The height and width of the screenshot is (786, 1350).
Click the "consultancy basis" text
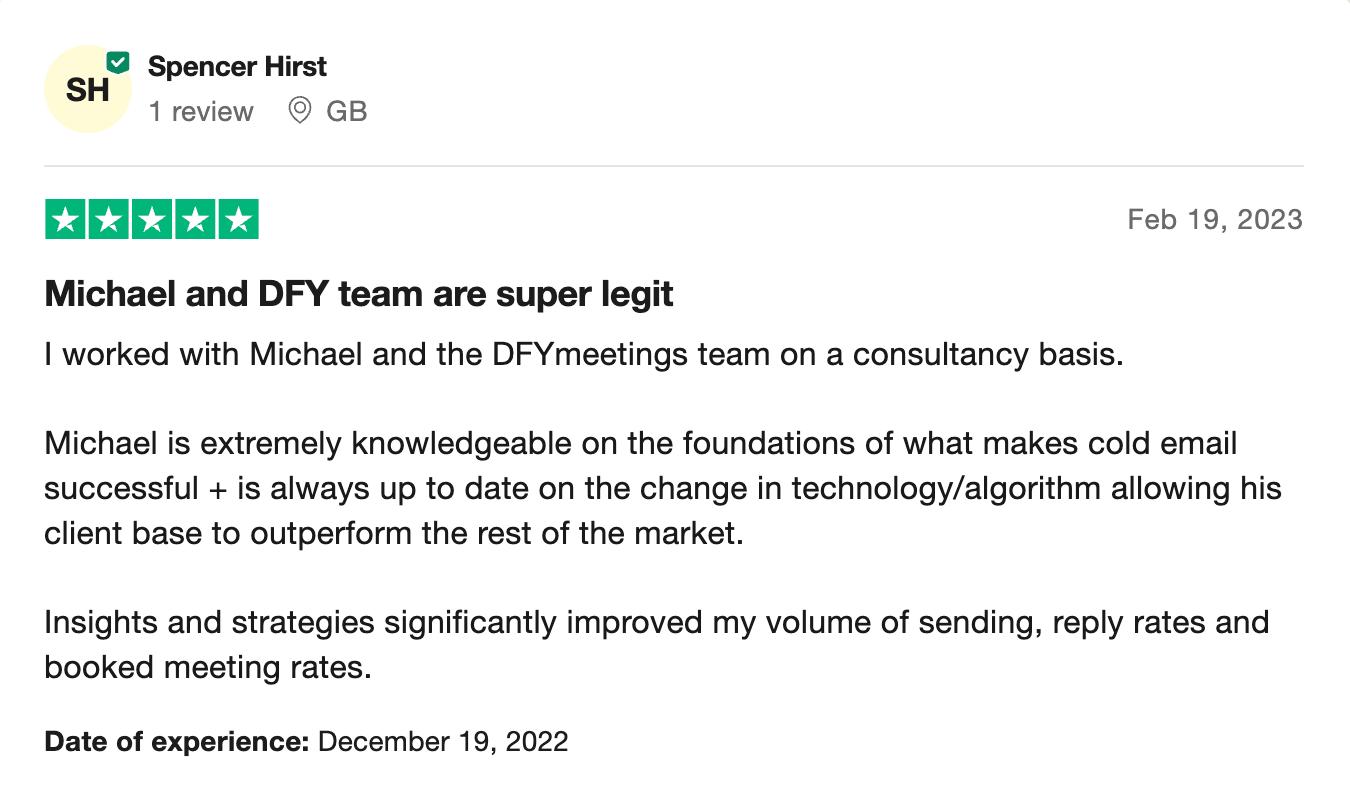click(988, 355)
